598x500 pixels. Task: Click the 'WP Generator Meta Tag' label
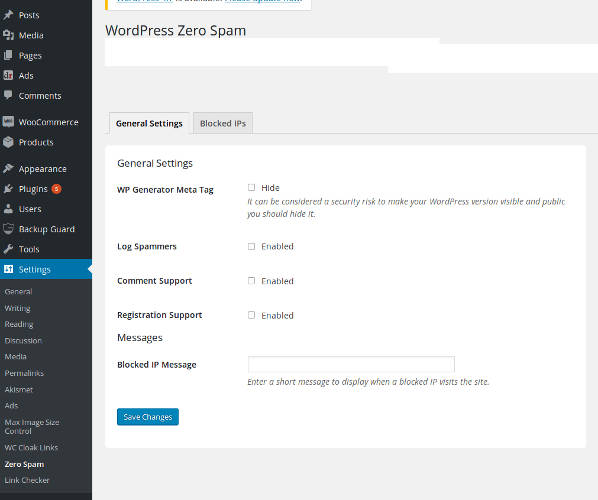click(x=165, y=190)
